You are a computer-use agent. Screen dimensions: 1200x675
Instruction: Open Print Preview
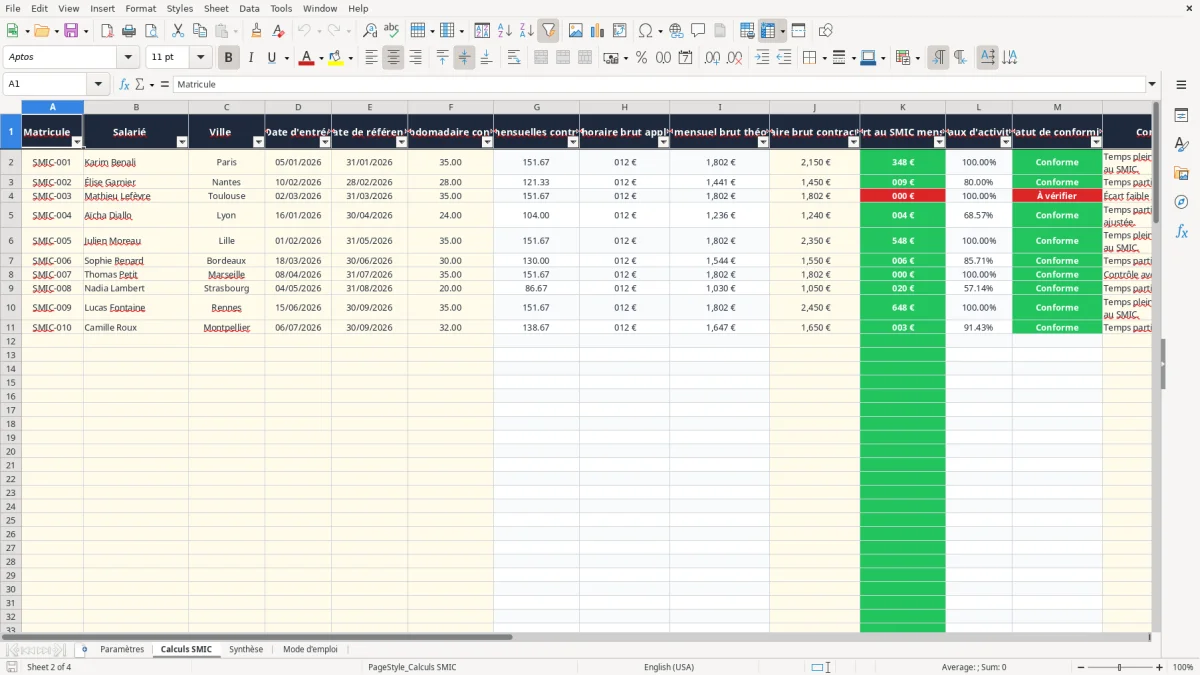click(150, 31)
